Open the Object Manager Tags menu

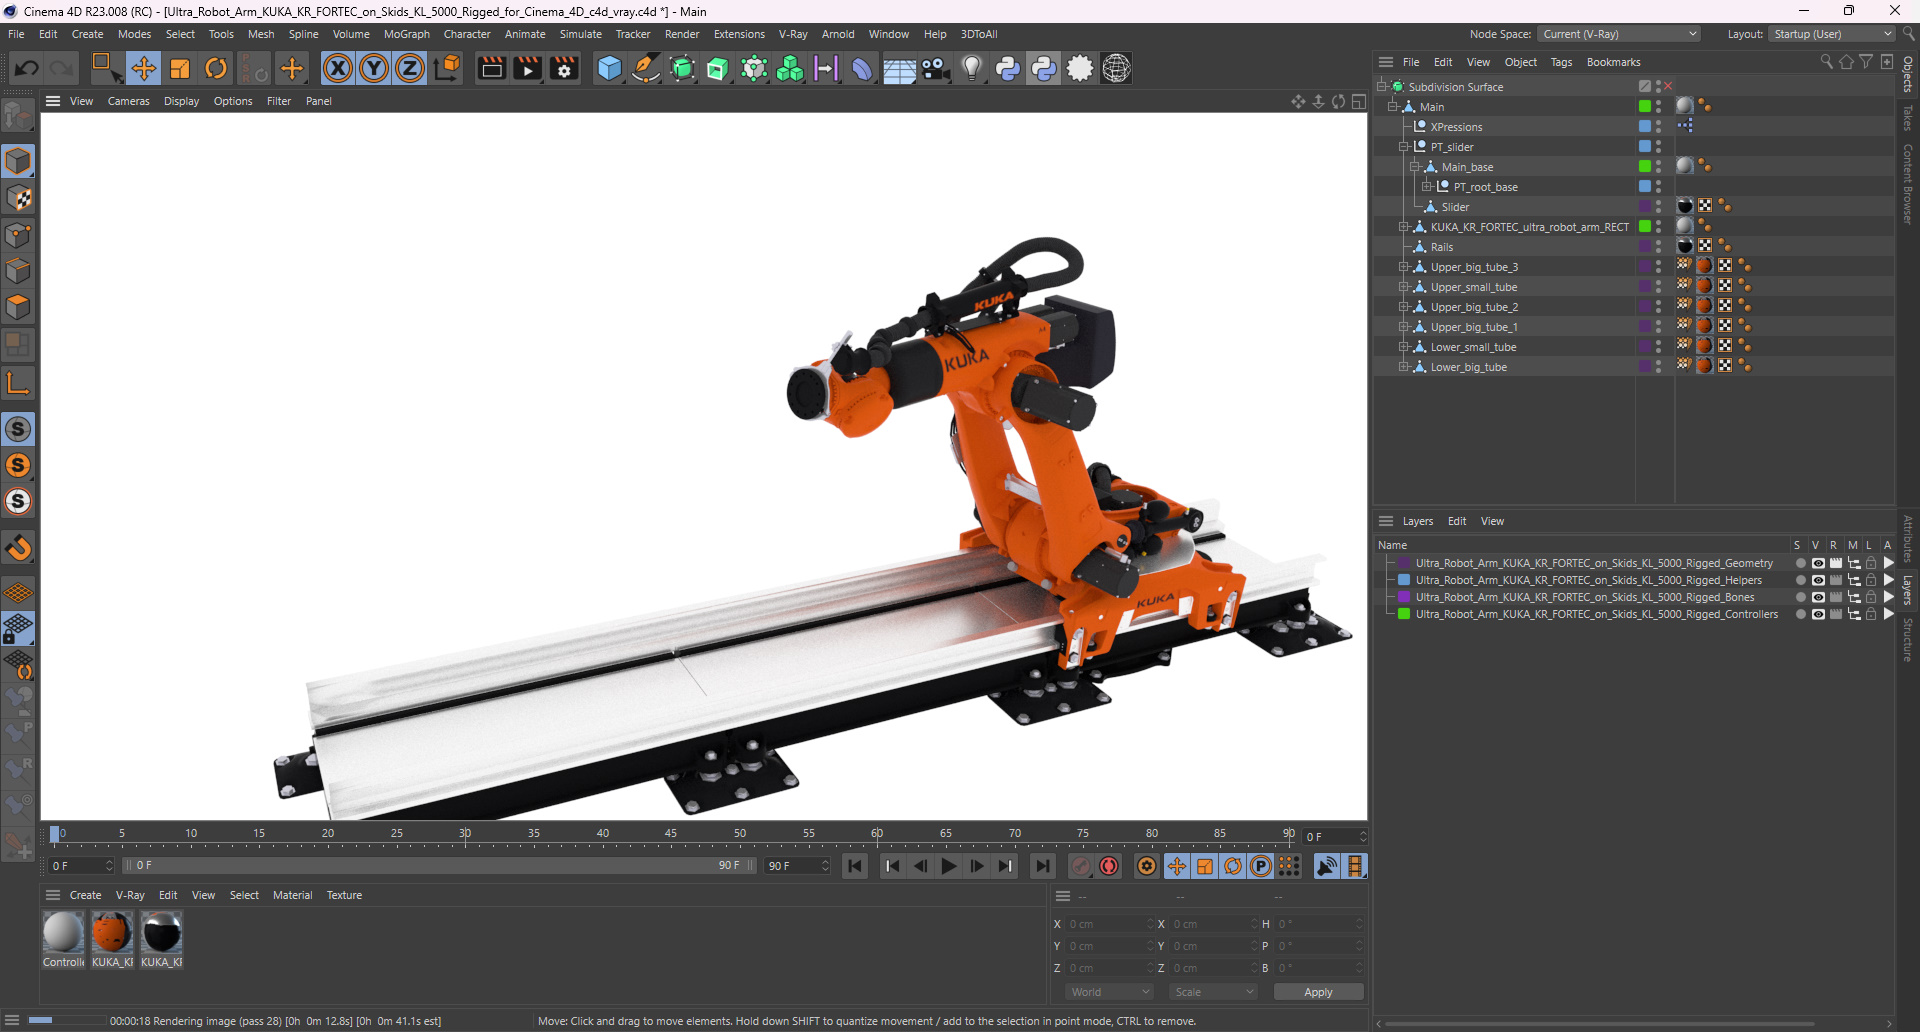coord(1561,62)
